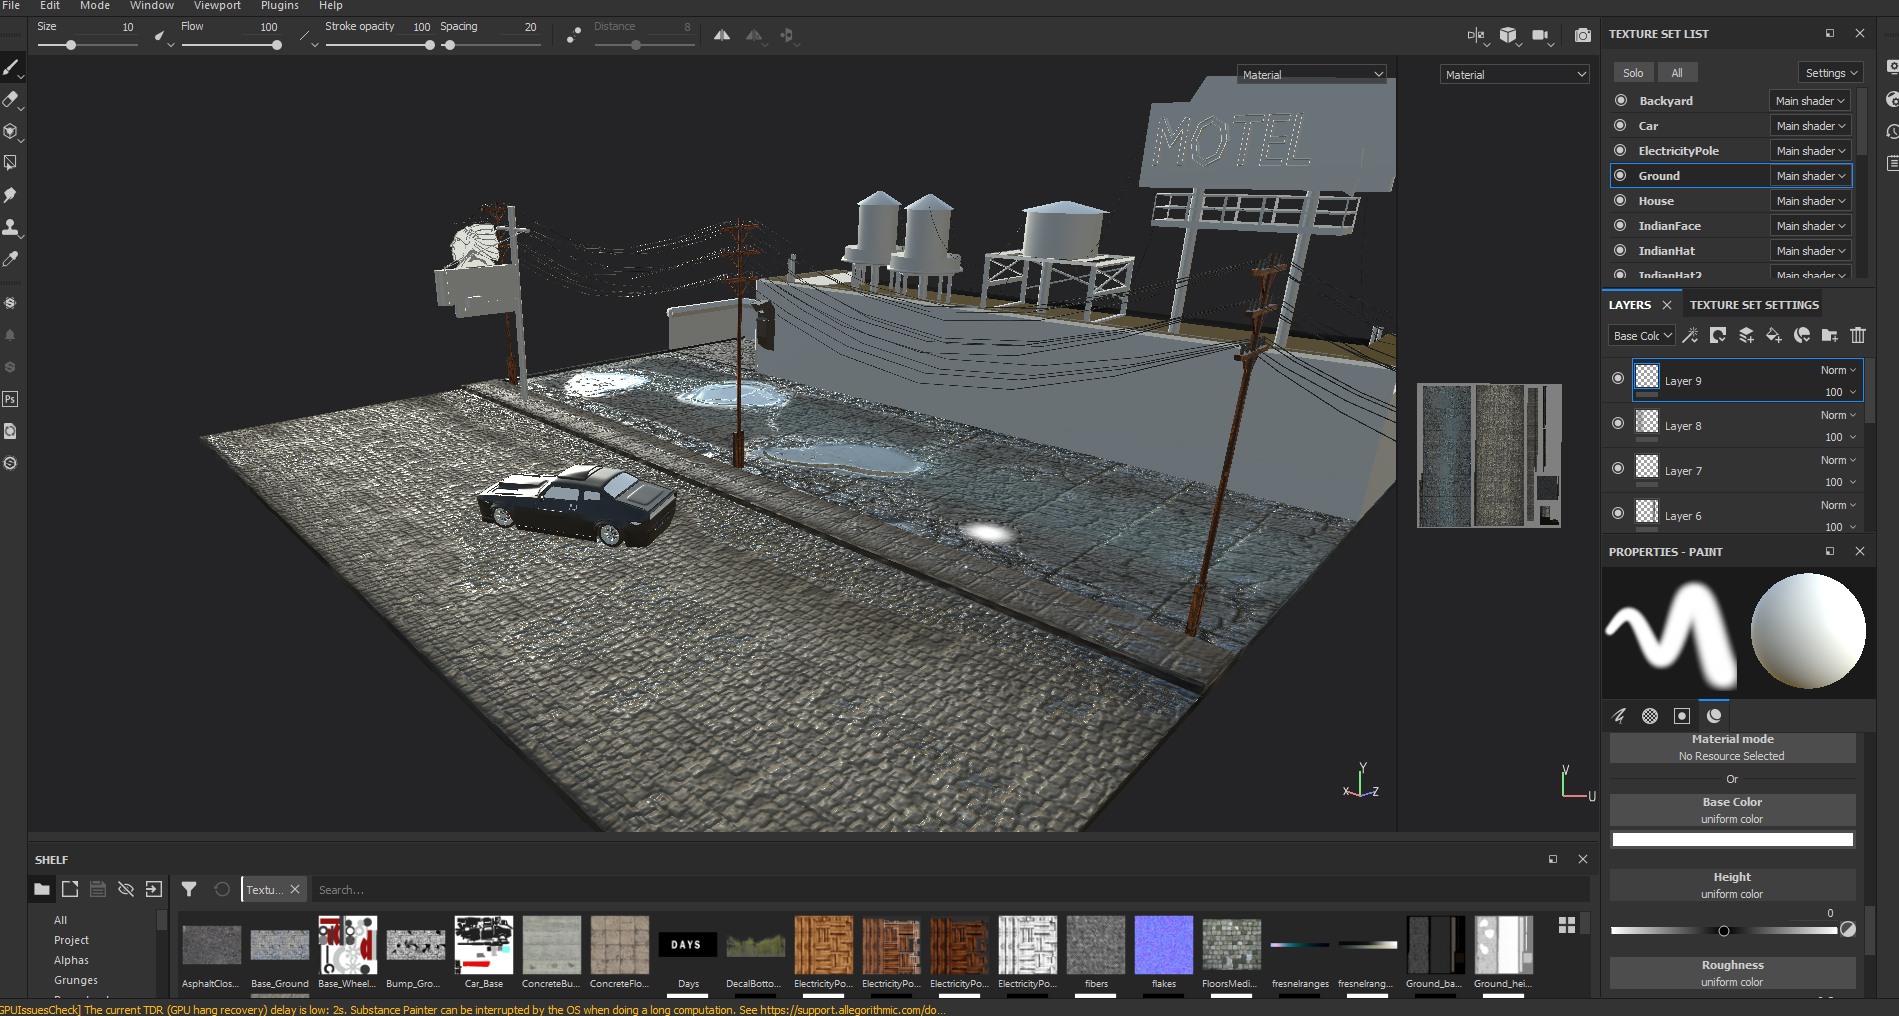This screenshot has width=1899, height=1016.
Task: Switch to Texture Set Settings tab
Action: point(1754,305)
